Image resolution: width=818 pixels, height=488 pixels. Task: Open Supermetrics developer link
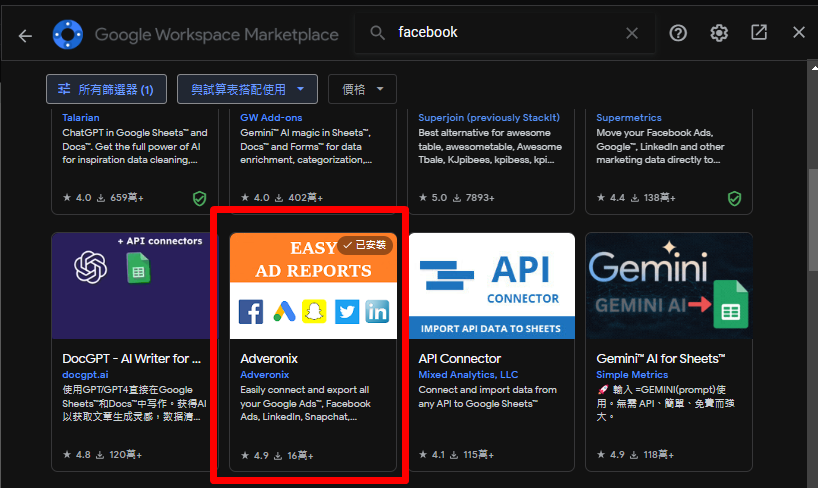point(629,117)
